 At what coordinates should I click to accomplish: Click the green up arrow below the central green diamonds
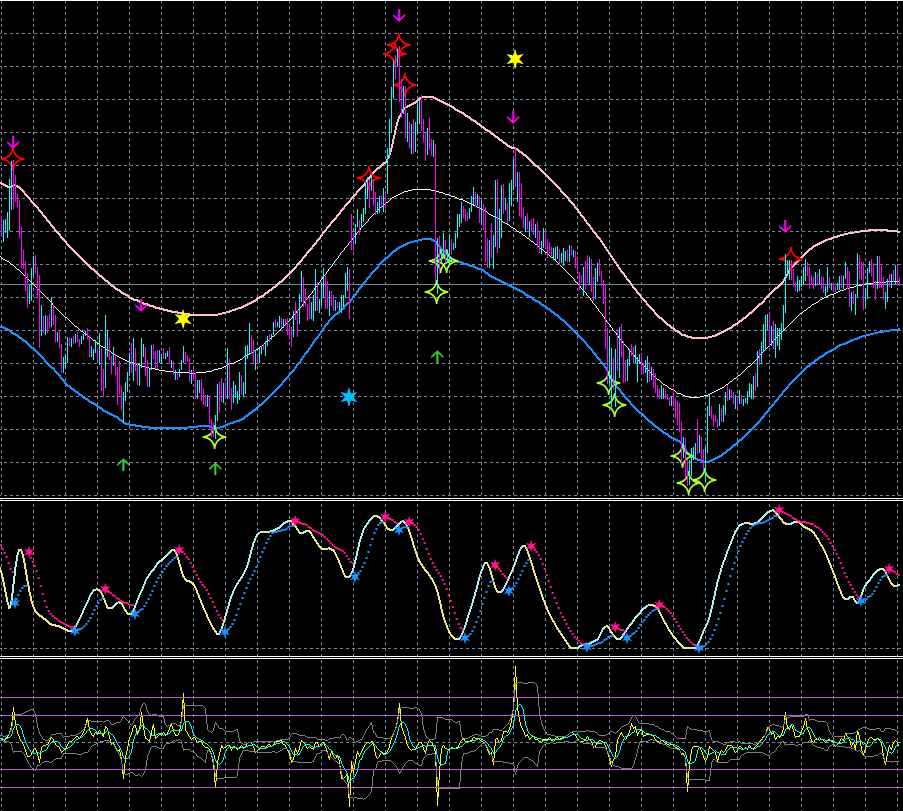pos(437,357)
